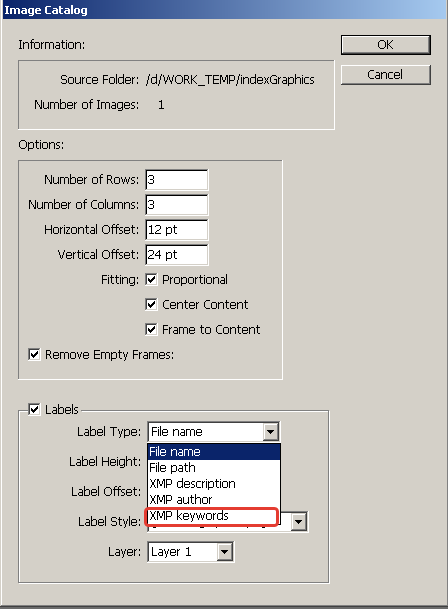Open the Layer dropdown arrow
This screenshot has height=609, width=448.
(225, 552)
